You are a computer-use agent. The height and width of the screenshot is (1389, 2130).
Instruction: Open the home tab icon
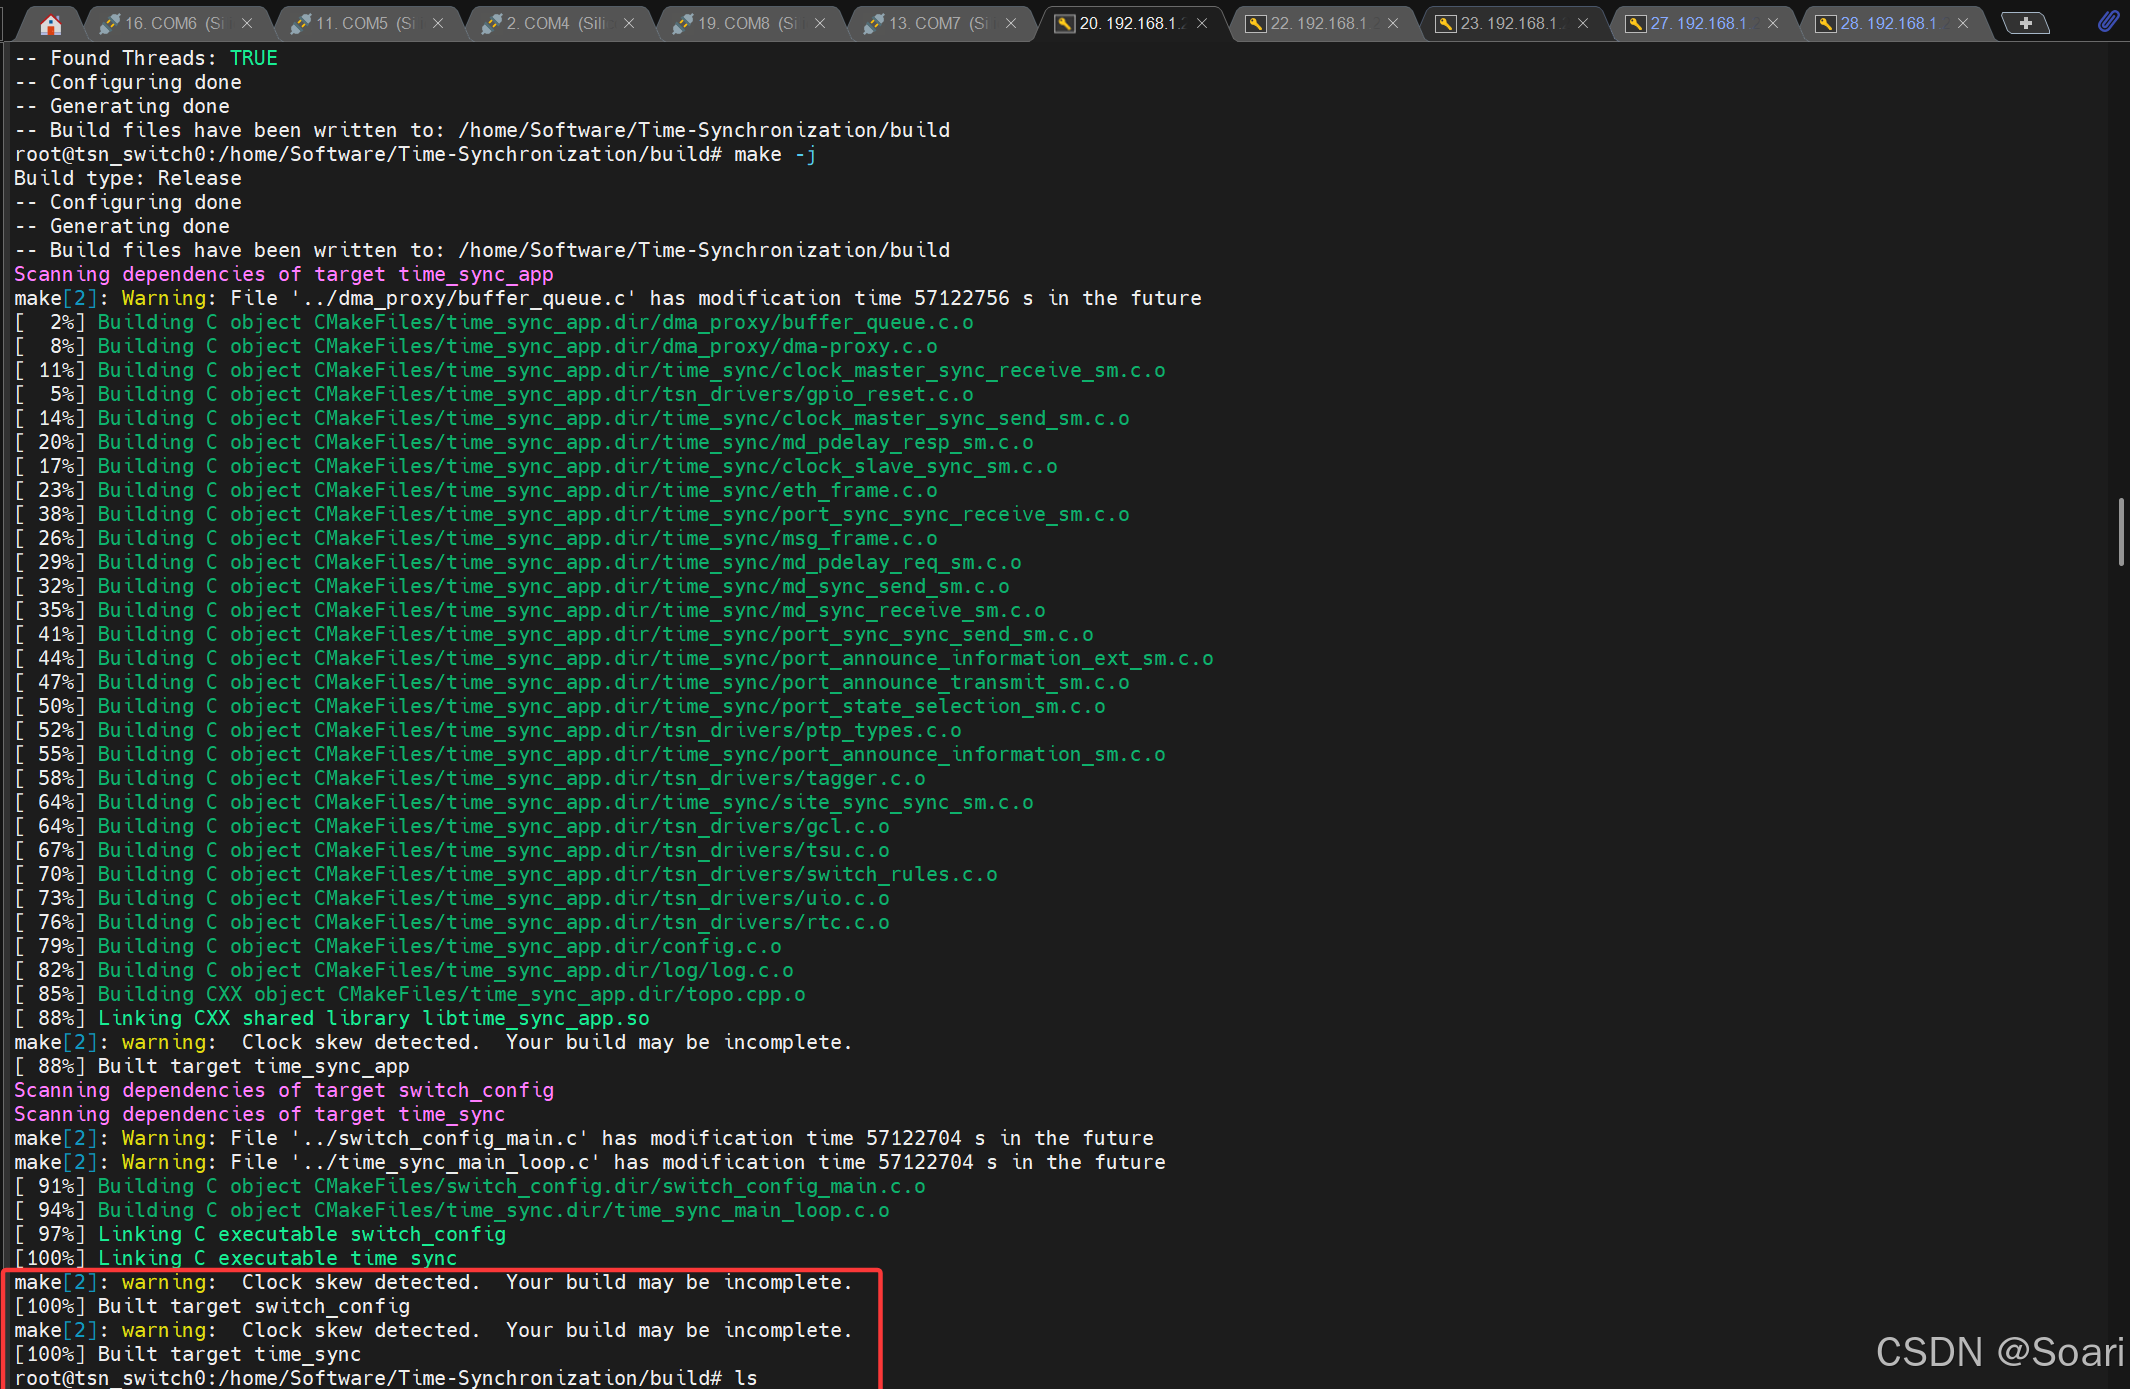coord(51,23)
